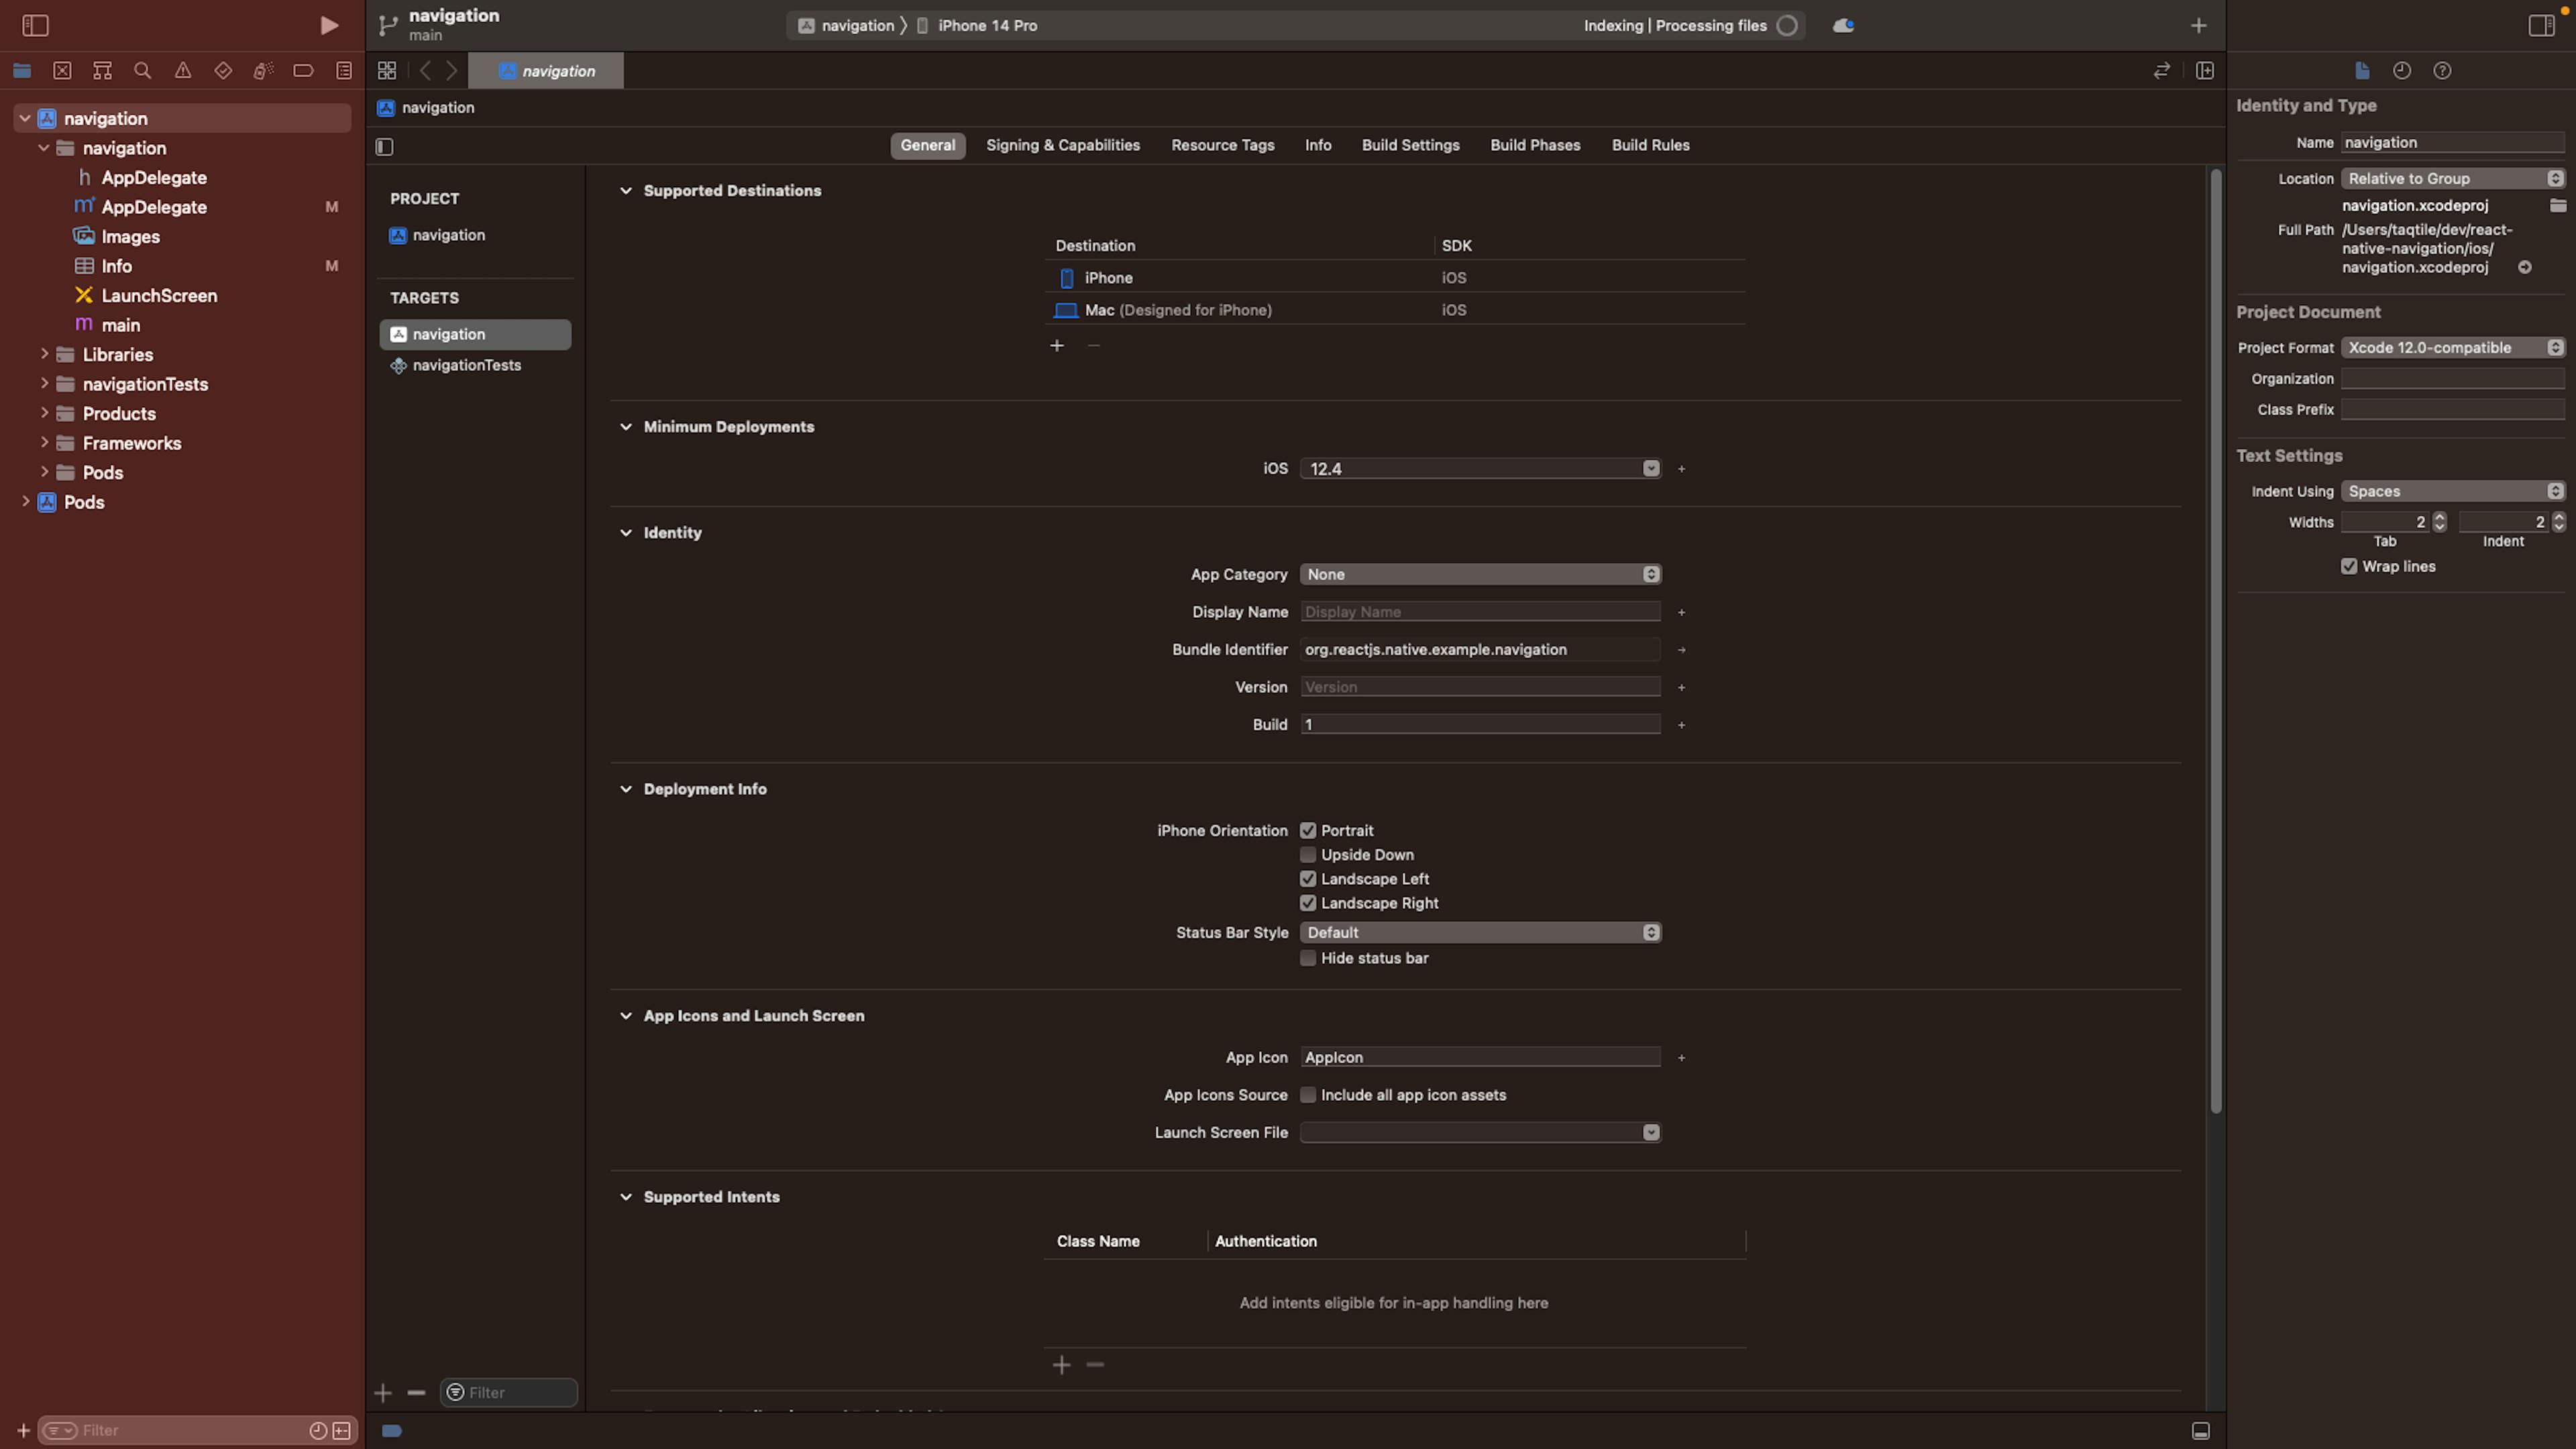
Task: Switch to Build Rules tab
Action: pos(1650,145)
